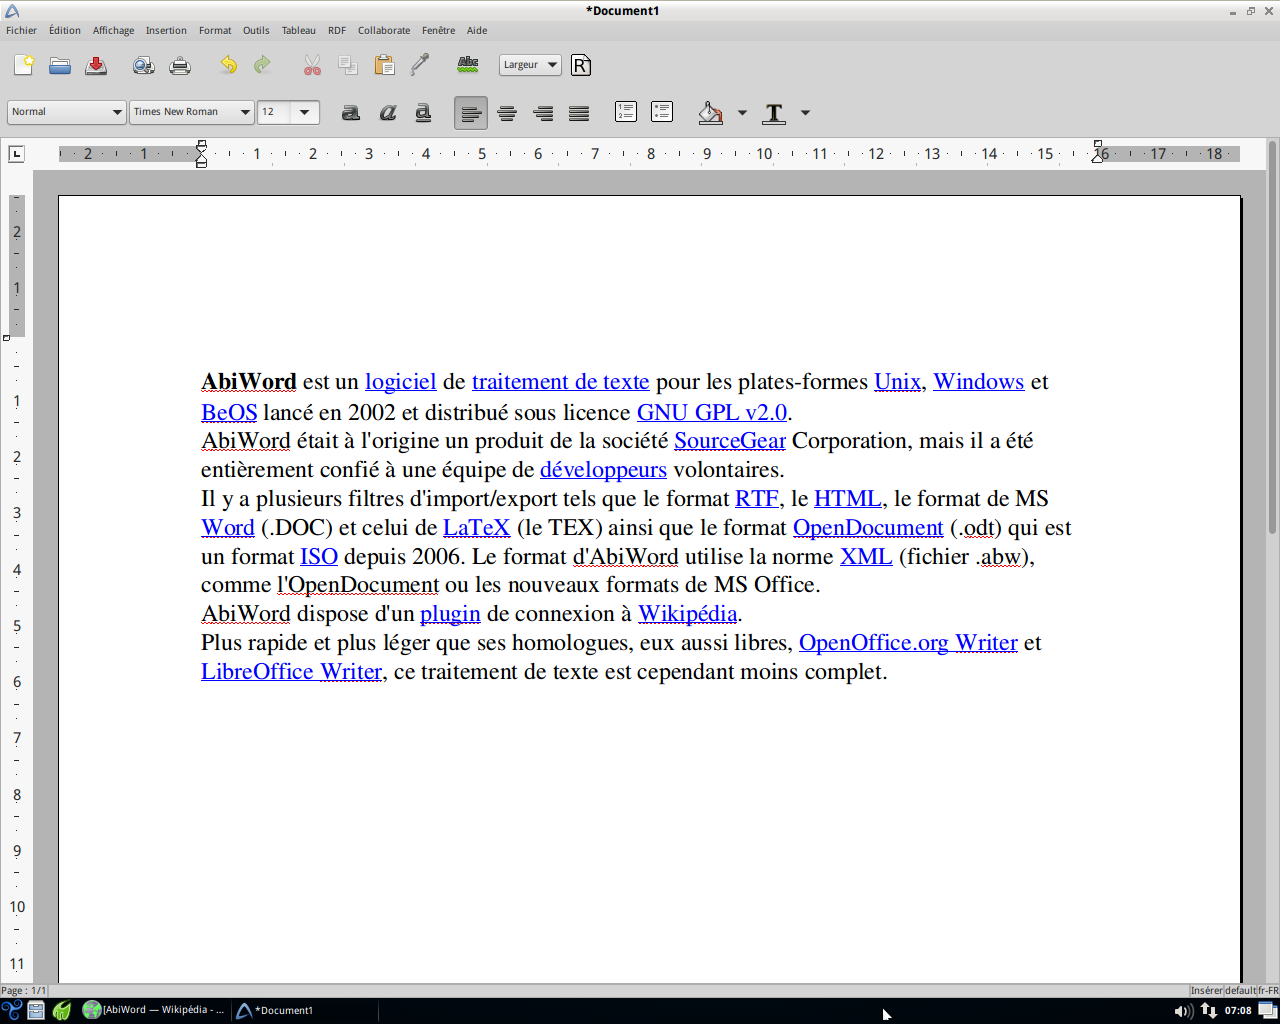Open the Fenêtre menu
Viewport: 1280px width, 1024px height.
click(x=438, y=30)
